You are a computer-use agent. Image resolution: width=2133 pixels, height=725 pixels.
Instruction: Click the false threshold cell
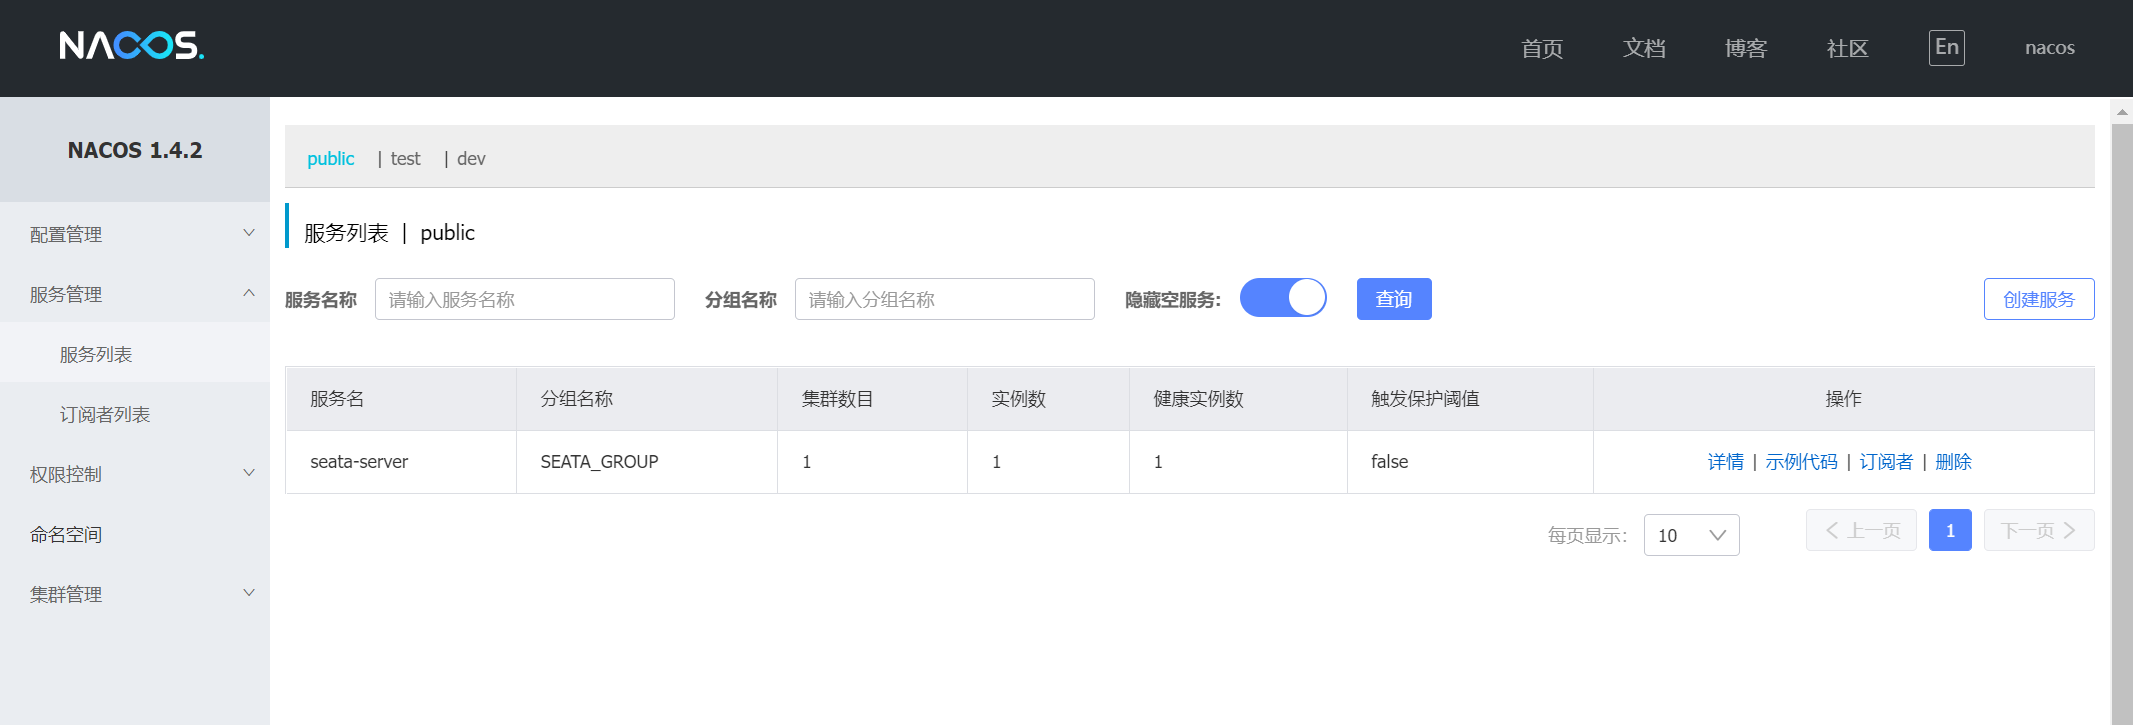pos(1470,462)
